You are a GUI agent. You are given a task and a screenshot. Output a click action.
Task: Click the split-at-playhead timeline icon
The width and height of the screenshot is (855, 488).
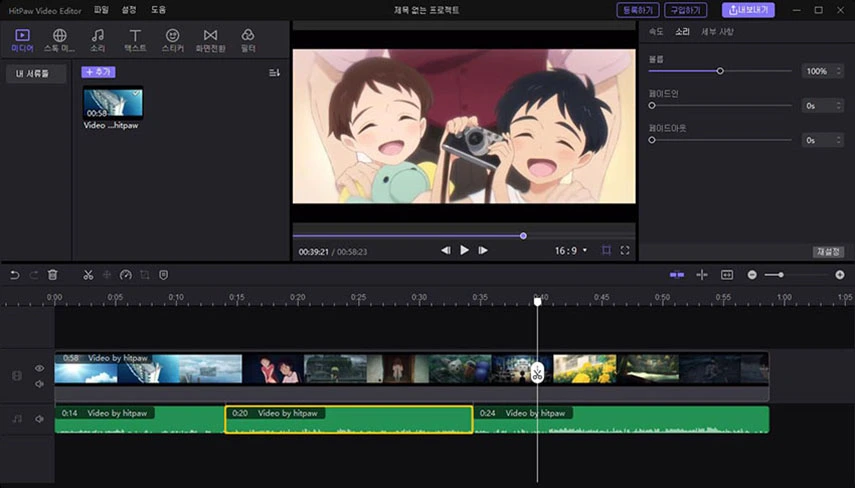coord(702,275)
